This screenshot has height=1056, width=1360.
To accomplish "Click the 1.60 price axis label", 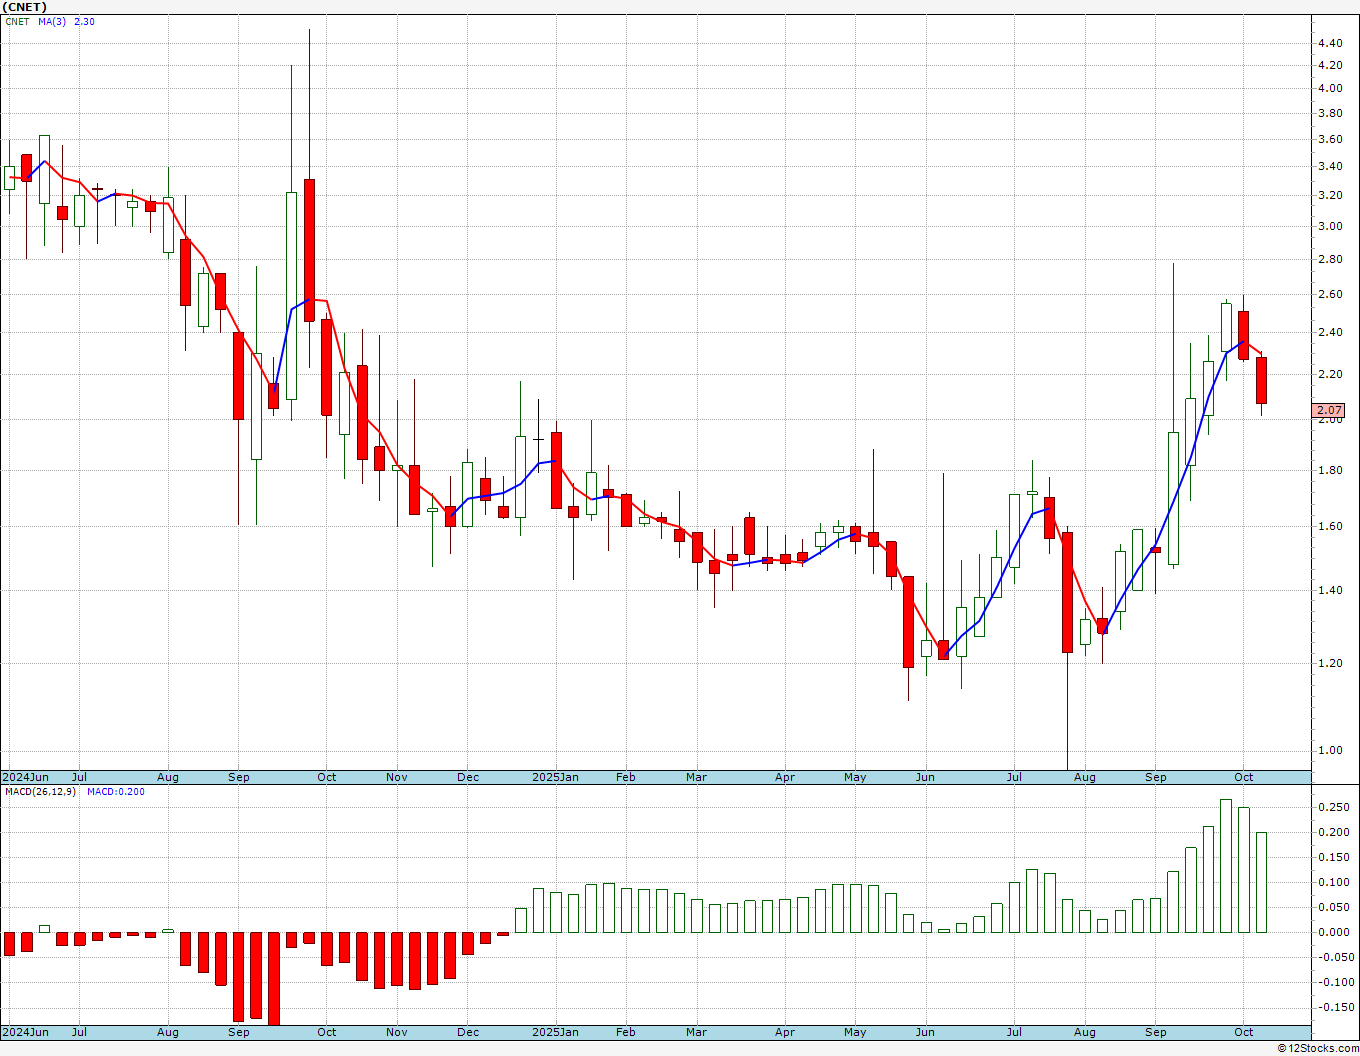I will pos(1330,526).
